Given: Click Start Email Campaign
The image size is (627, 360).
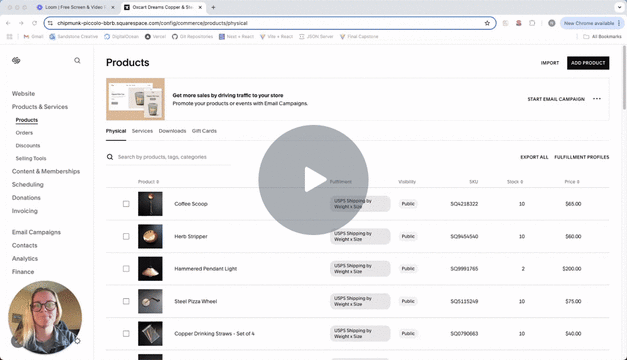Looking at the screenshot, I should (556, 99).
